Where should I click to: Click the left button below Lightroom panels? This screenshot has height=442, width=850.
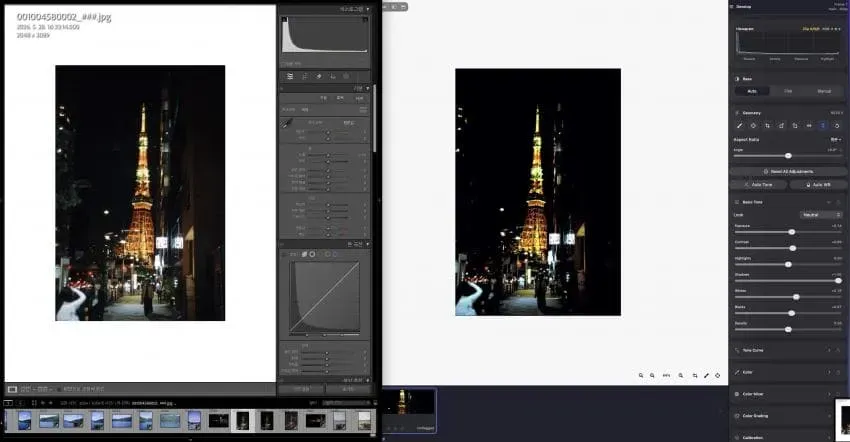301,389
